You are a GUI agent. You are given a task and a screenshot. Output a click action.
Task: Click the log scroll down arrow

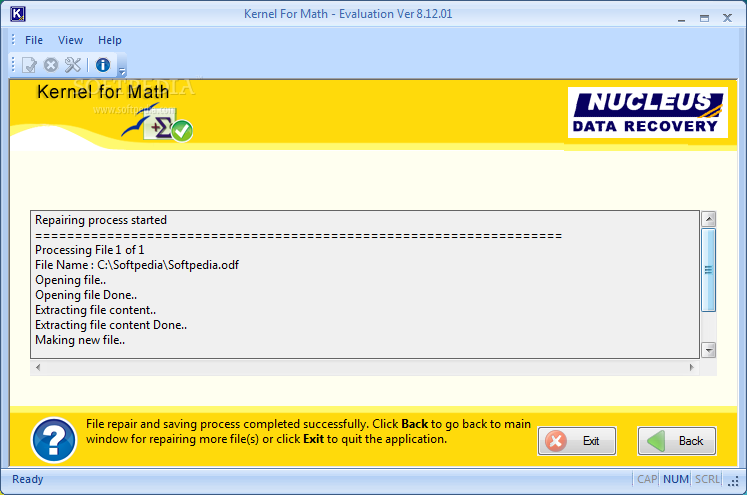[709, 350]
